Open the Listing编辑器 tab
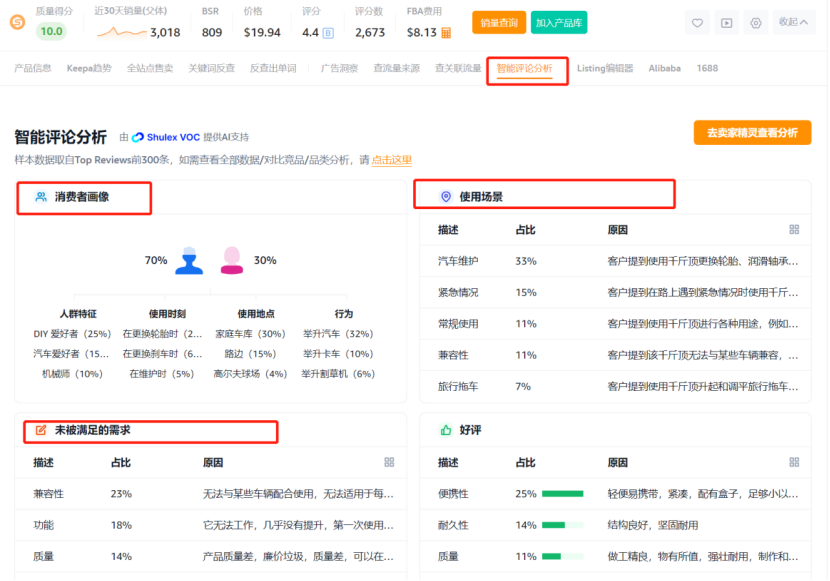The height and width of the screenshot is (581, 830). [605, 68]
